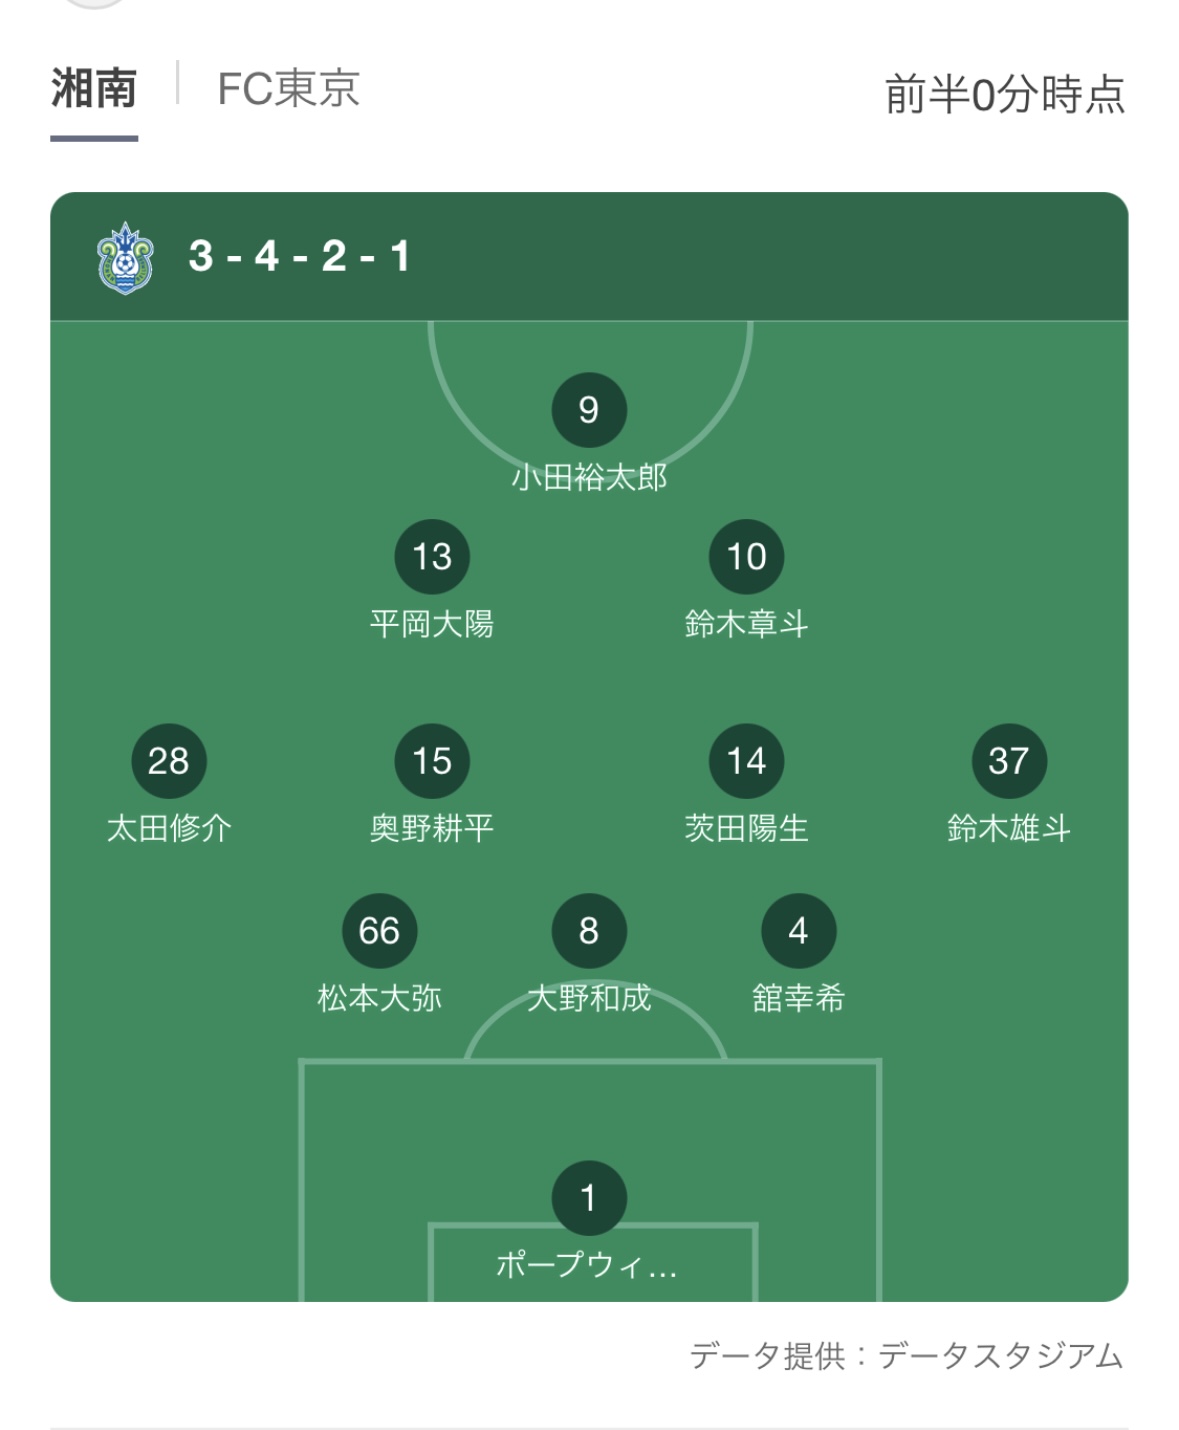
Task: Select player number 15 marker
Action: pos(432,761)
